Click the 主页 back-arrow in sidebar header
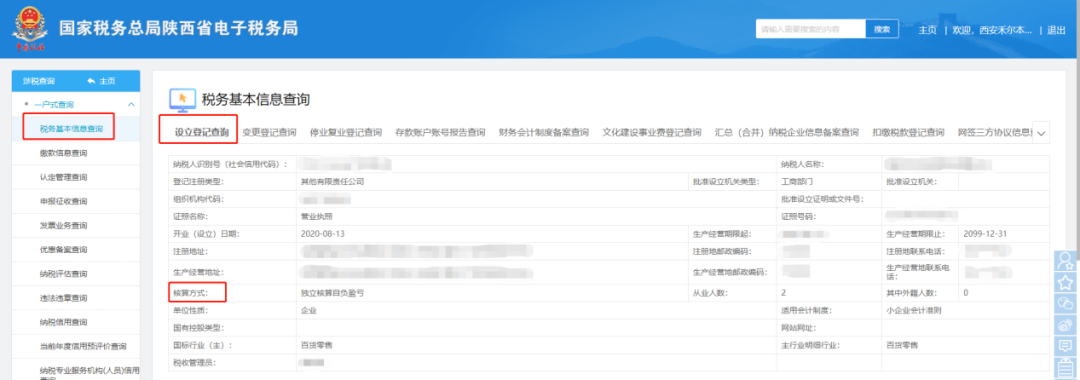 pos(101,81)
